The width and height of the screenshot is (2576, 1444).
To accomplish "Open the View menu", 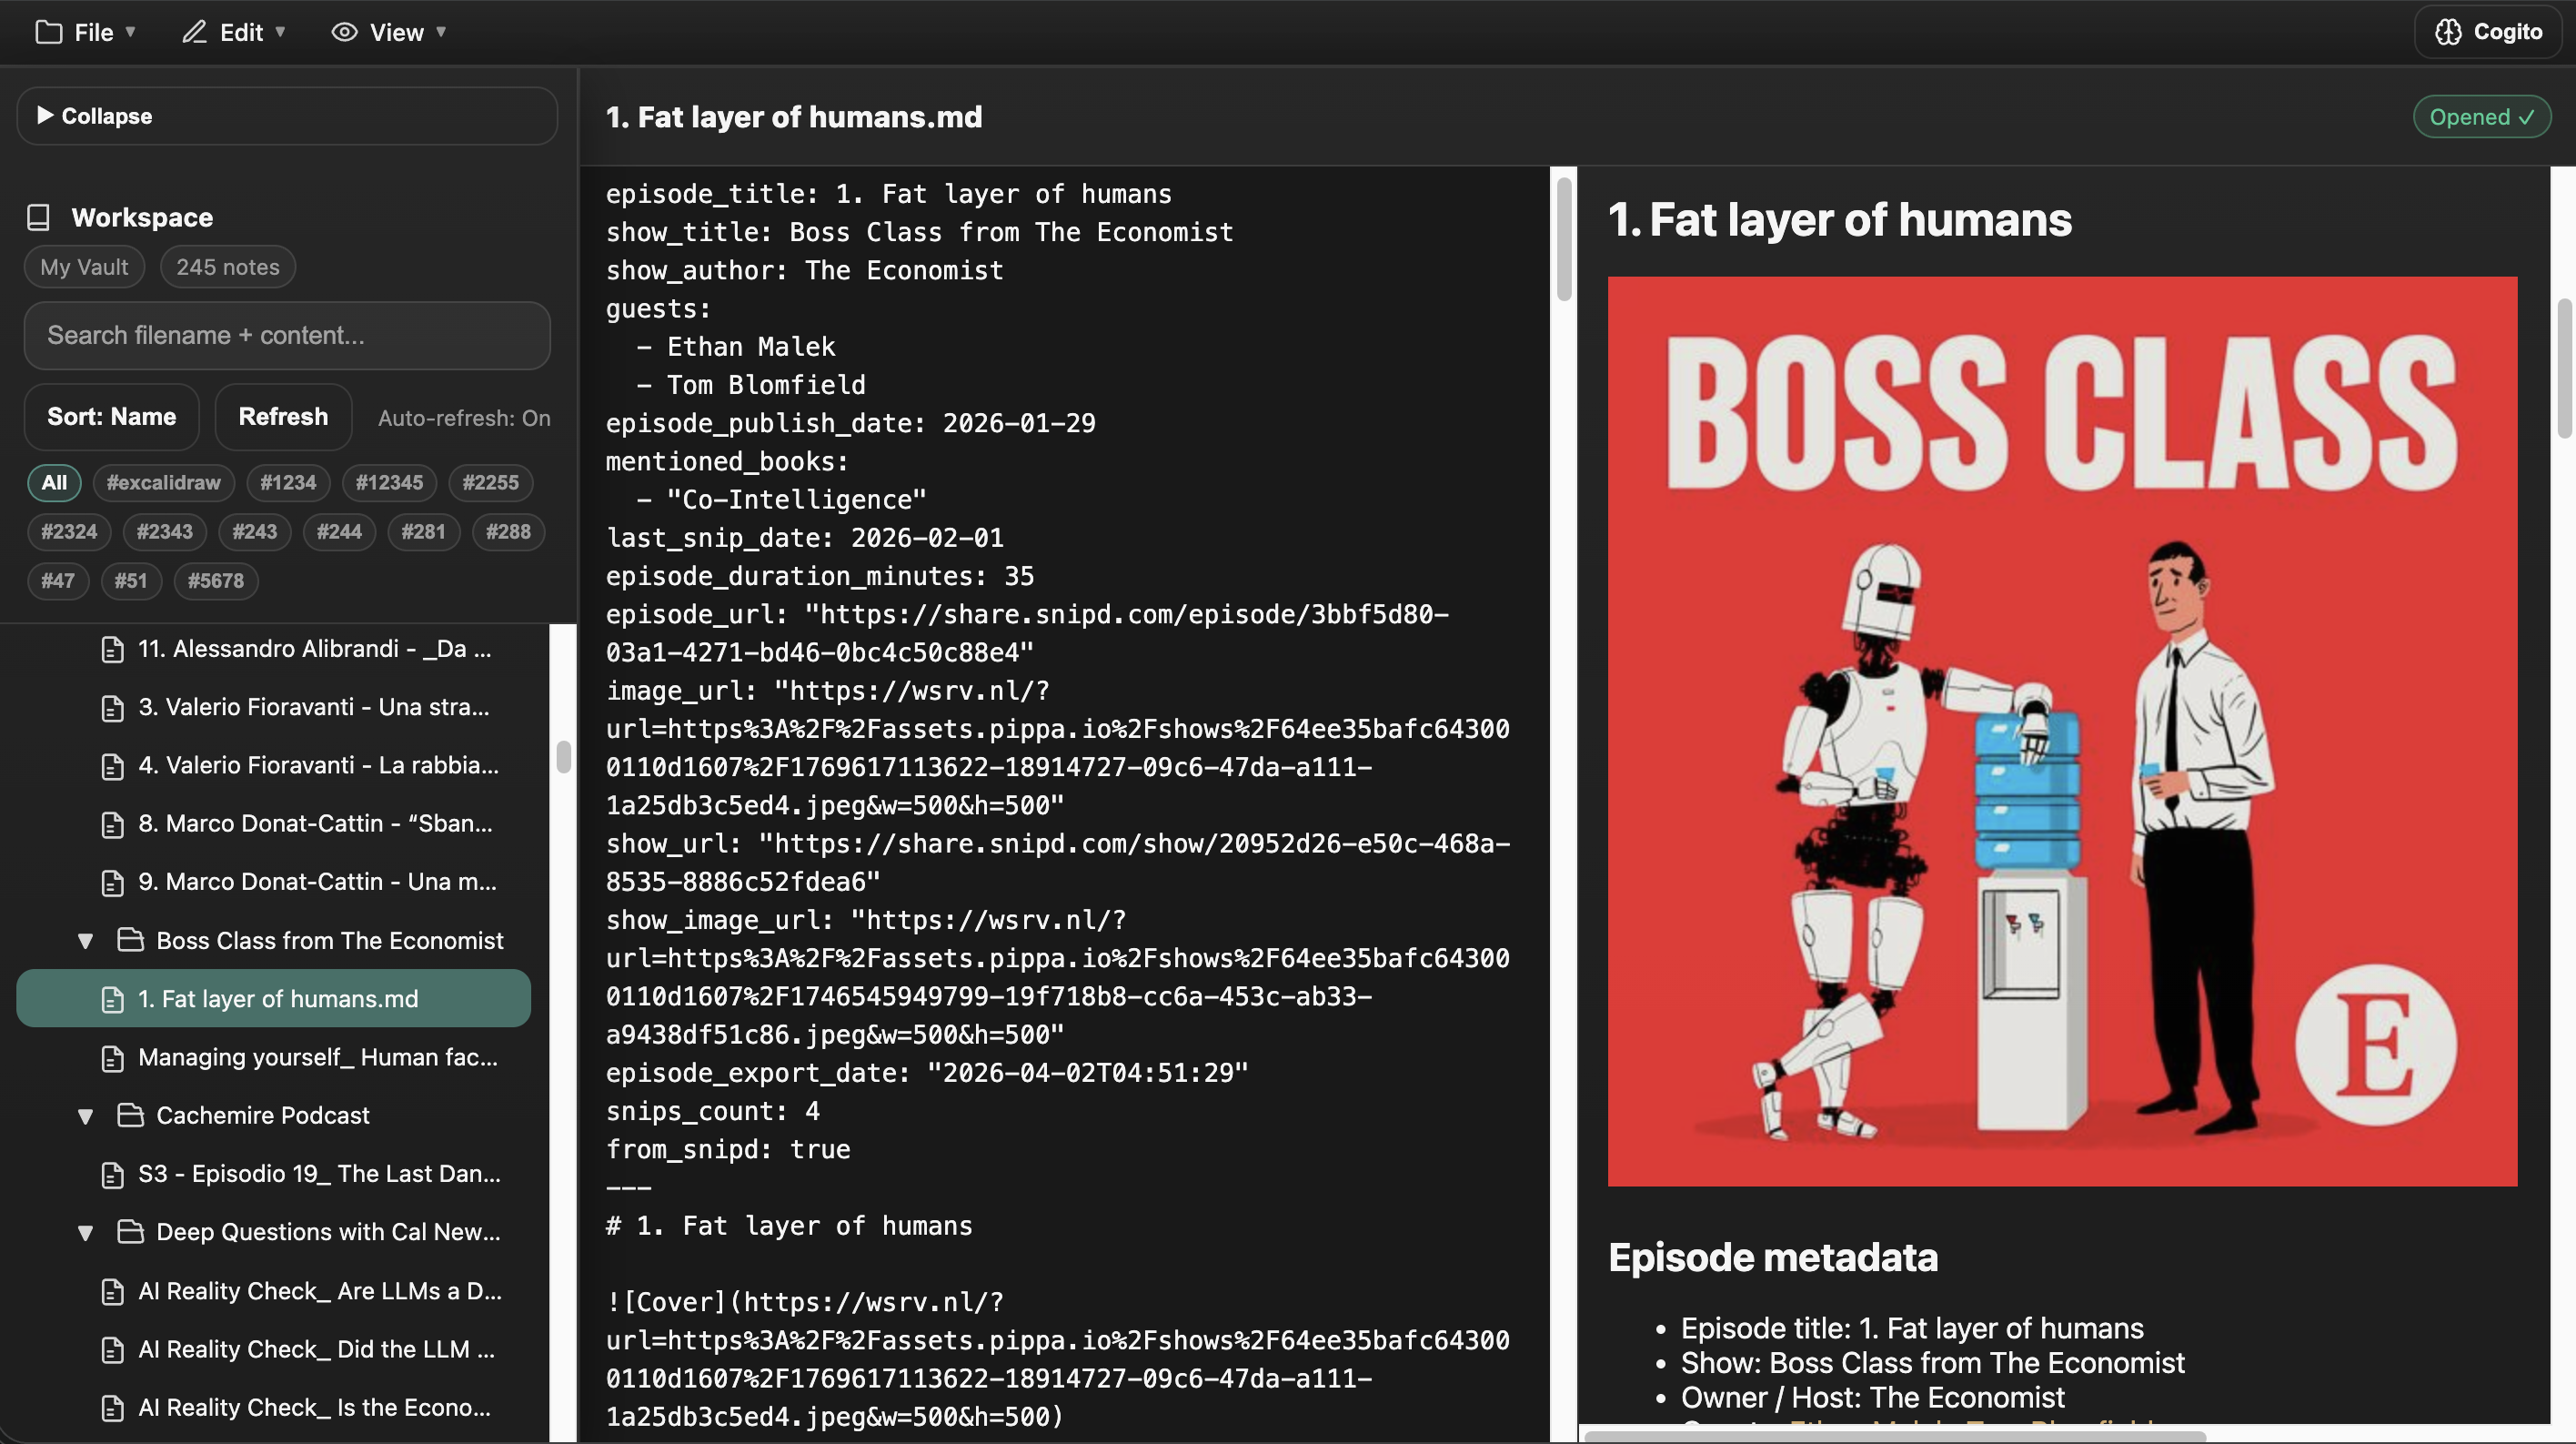I will coord(388,32).
